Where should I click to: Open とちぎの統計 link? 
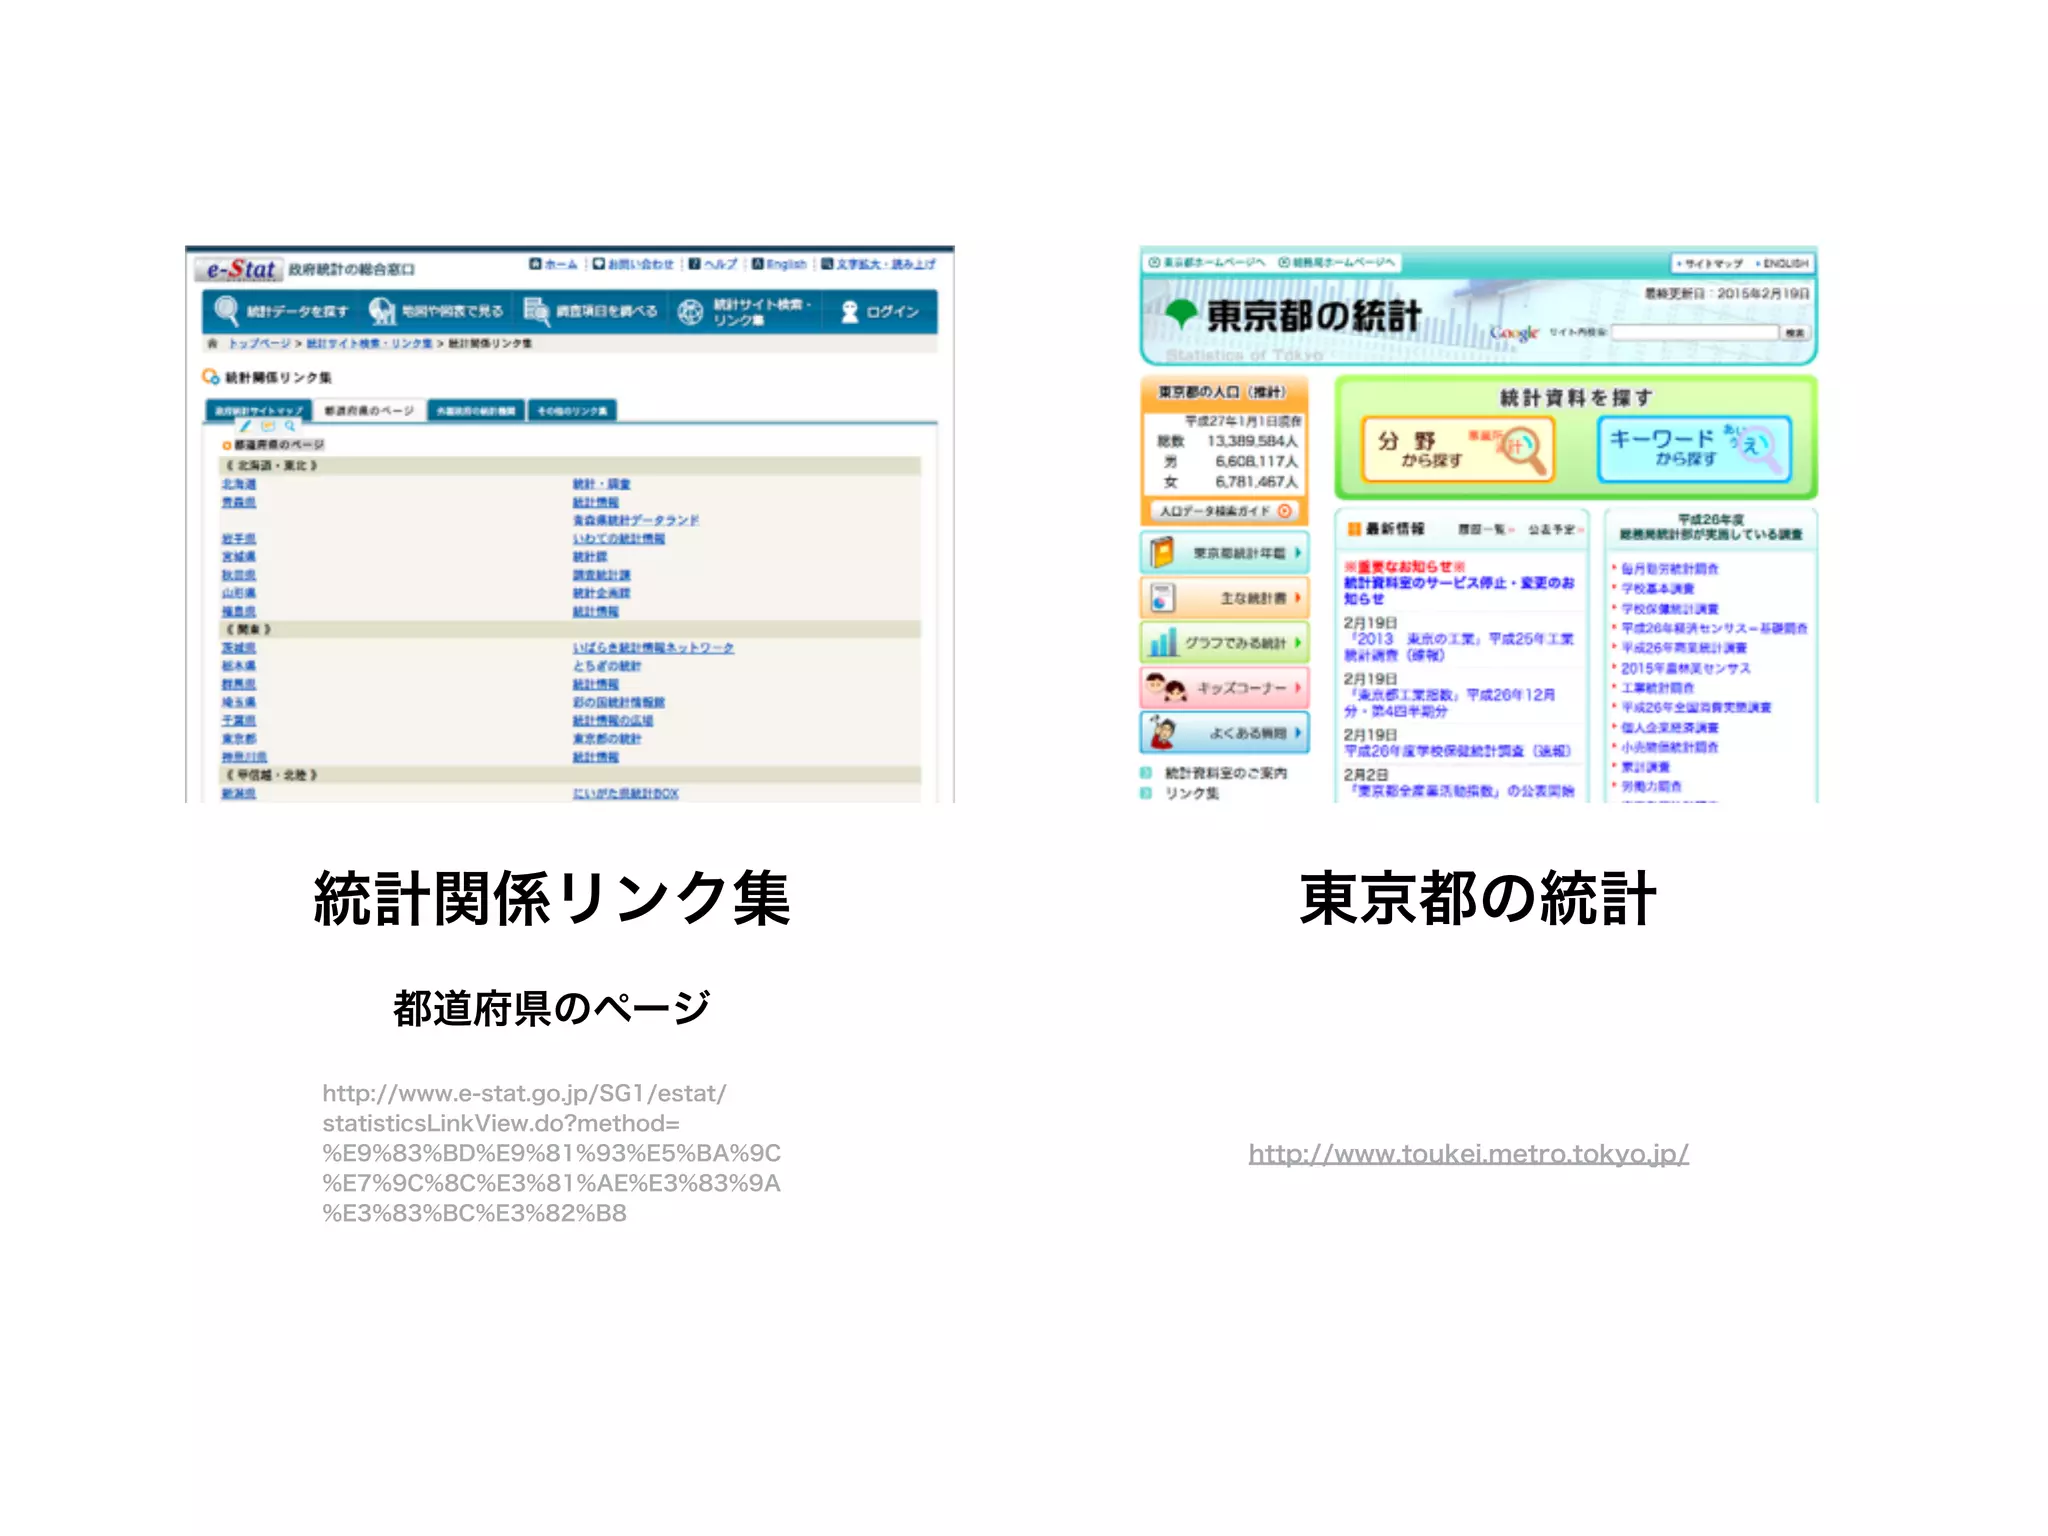coord(607,665)
